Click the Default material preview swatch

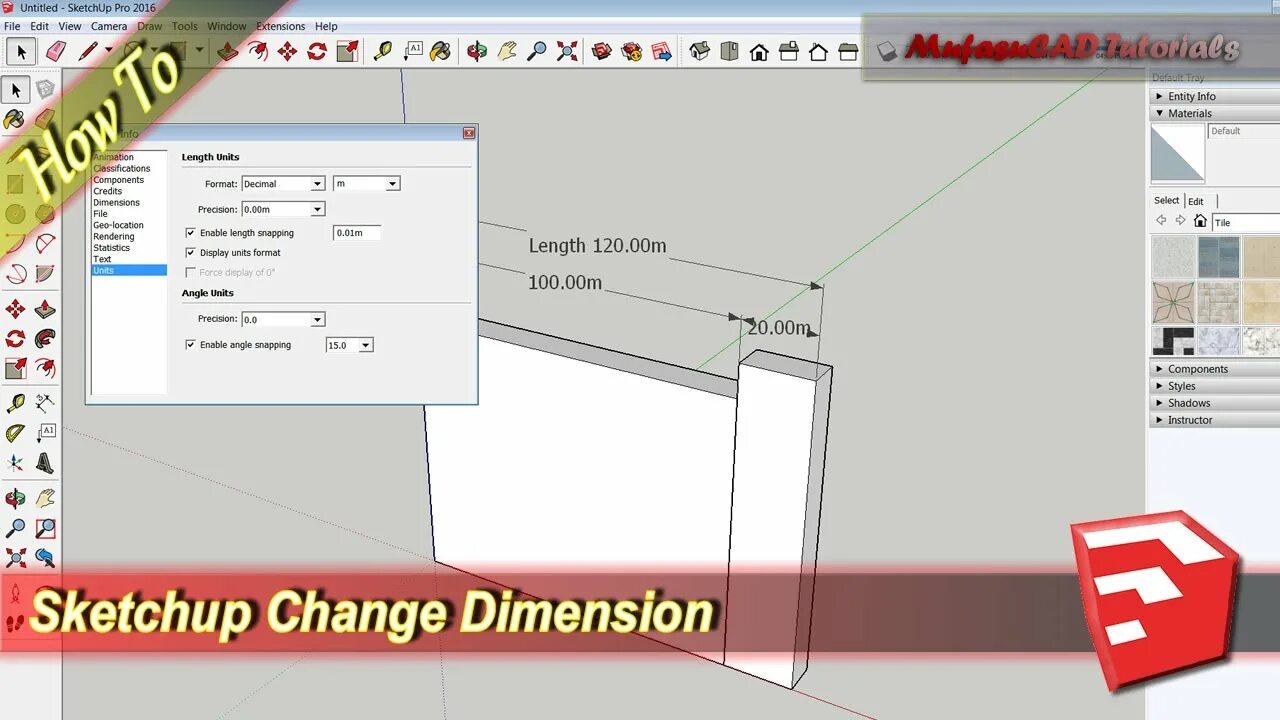1177,153
